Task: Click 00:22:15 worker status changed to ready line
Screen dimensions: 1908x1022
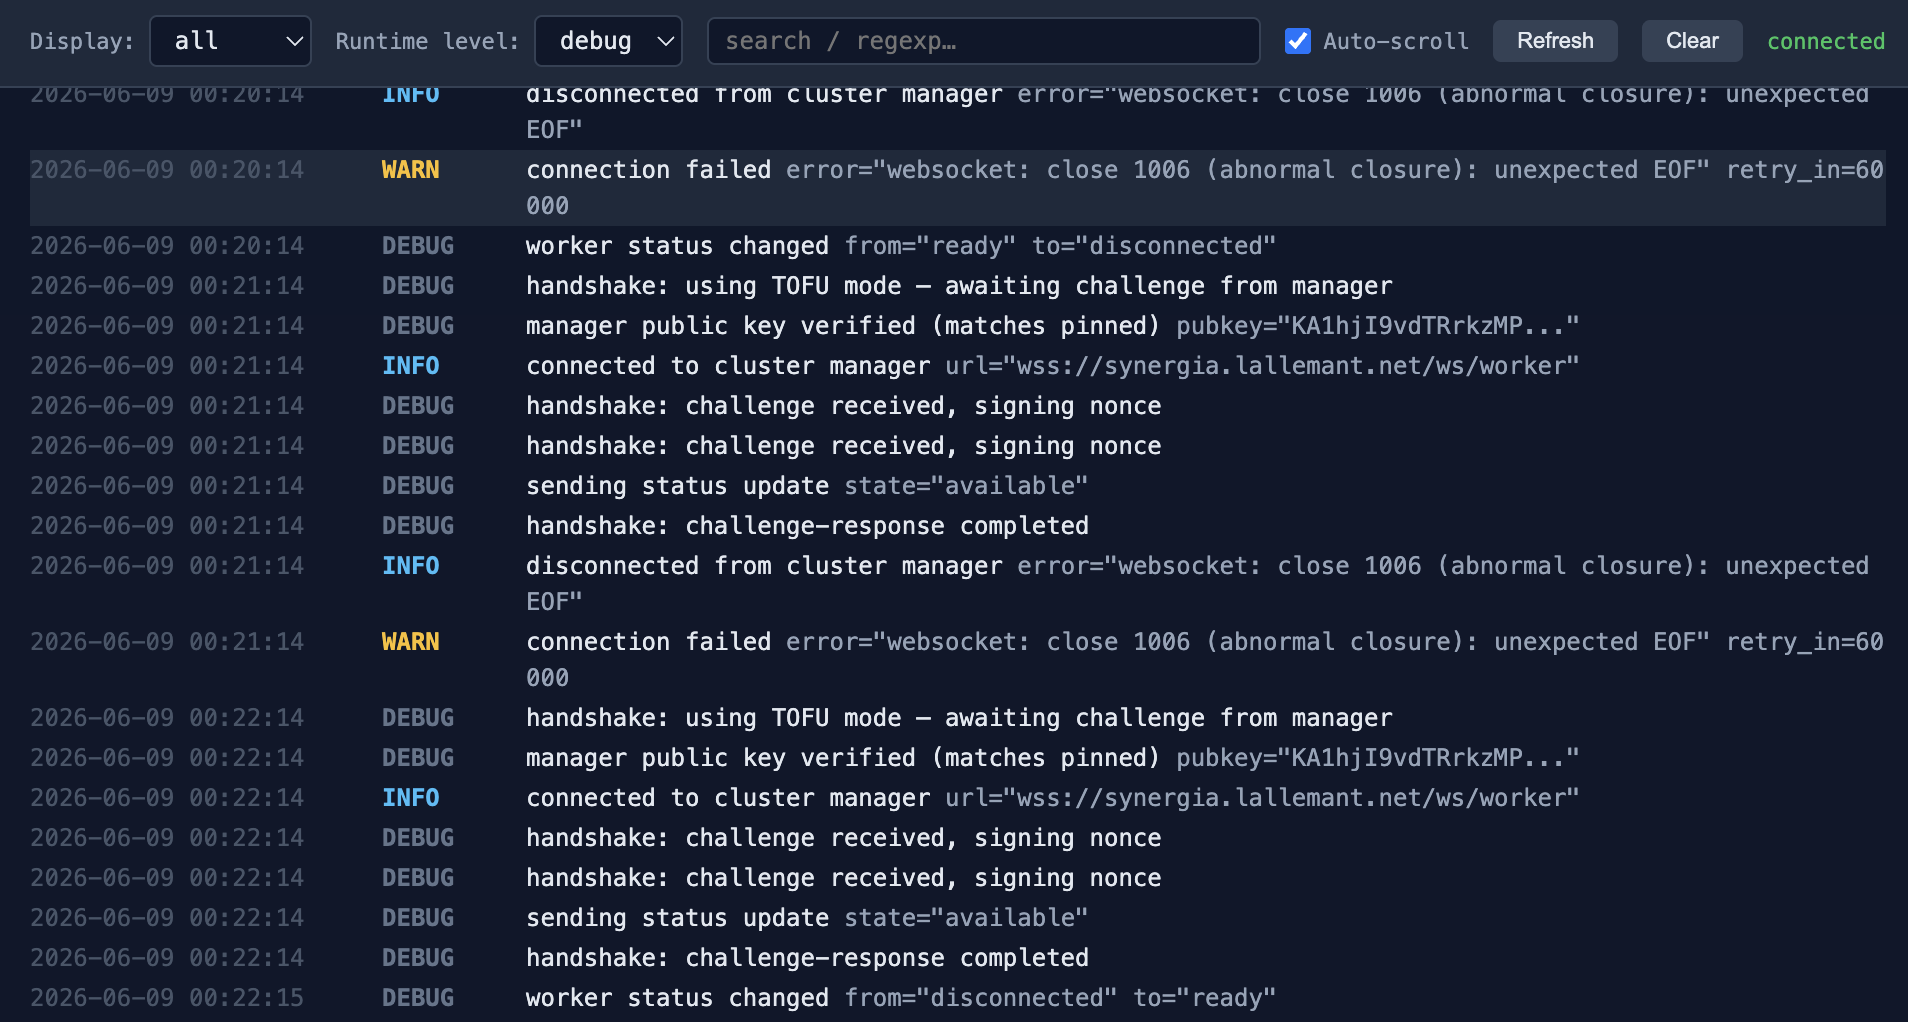Action: point(957,998)
